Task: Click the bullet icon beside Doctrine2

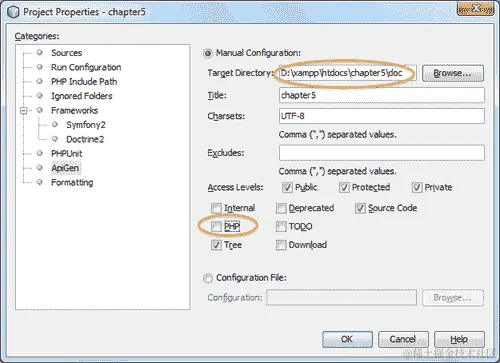Action: [x=55, y=139]
